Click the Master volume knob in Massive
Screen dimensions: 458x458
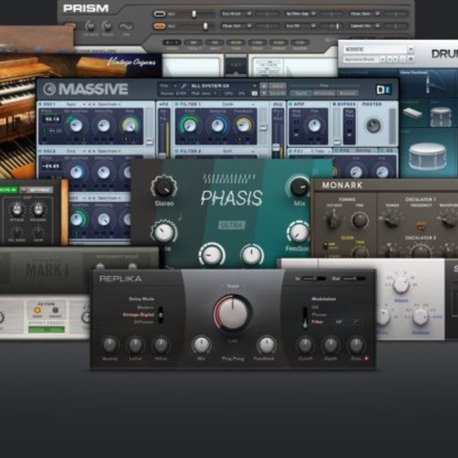[x=373, y=126]
